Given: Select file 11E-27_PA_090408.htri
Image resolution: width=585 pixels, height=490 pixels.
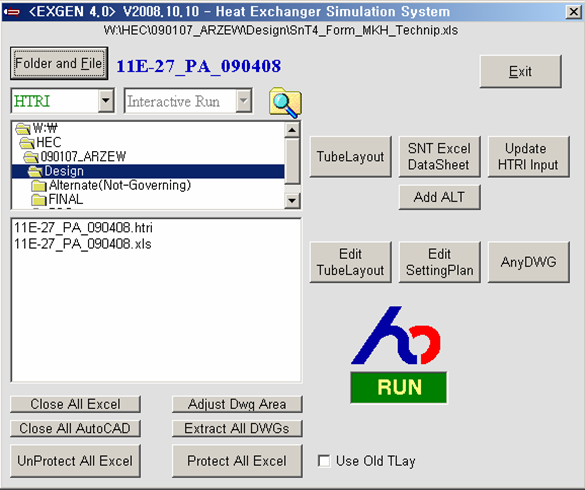Looking at the screenshot, I should click(83, 228).
